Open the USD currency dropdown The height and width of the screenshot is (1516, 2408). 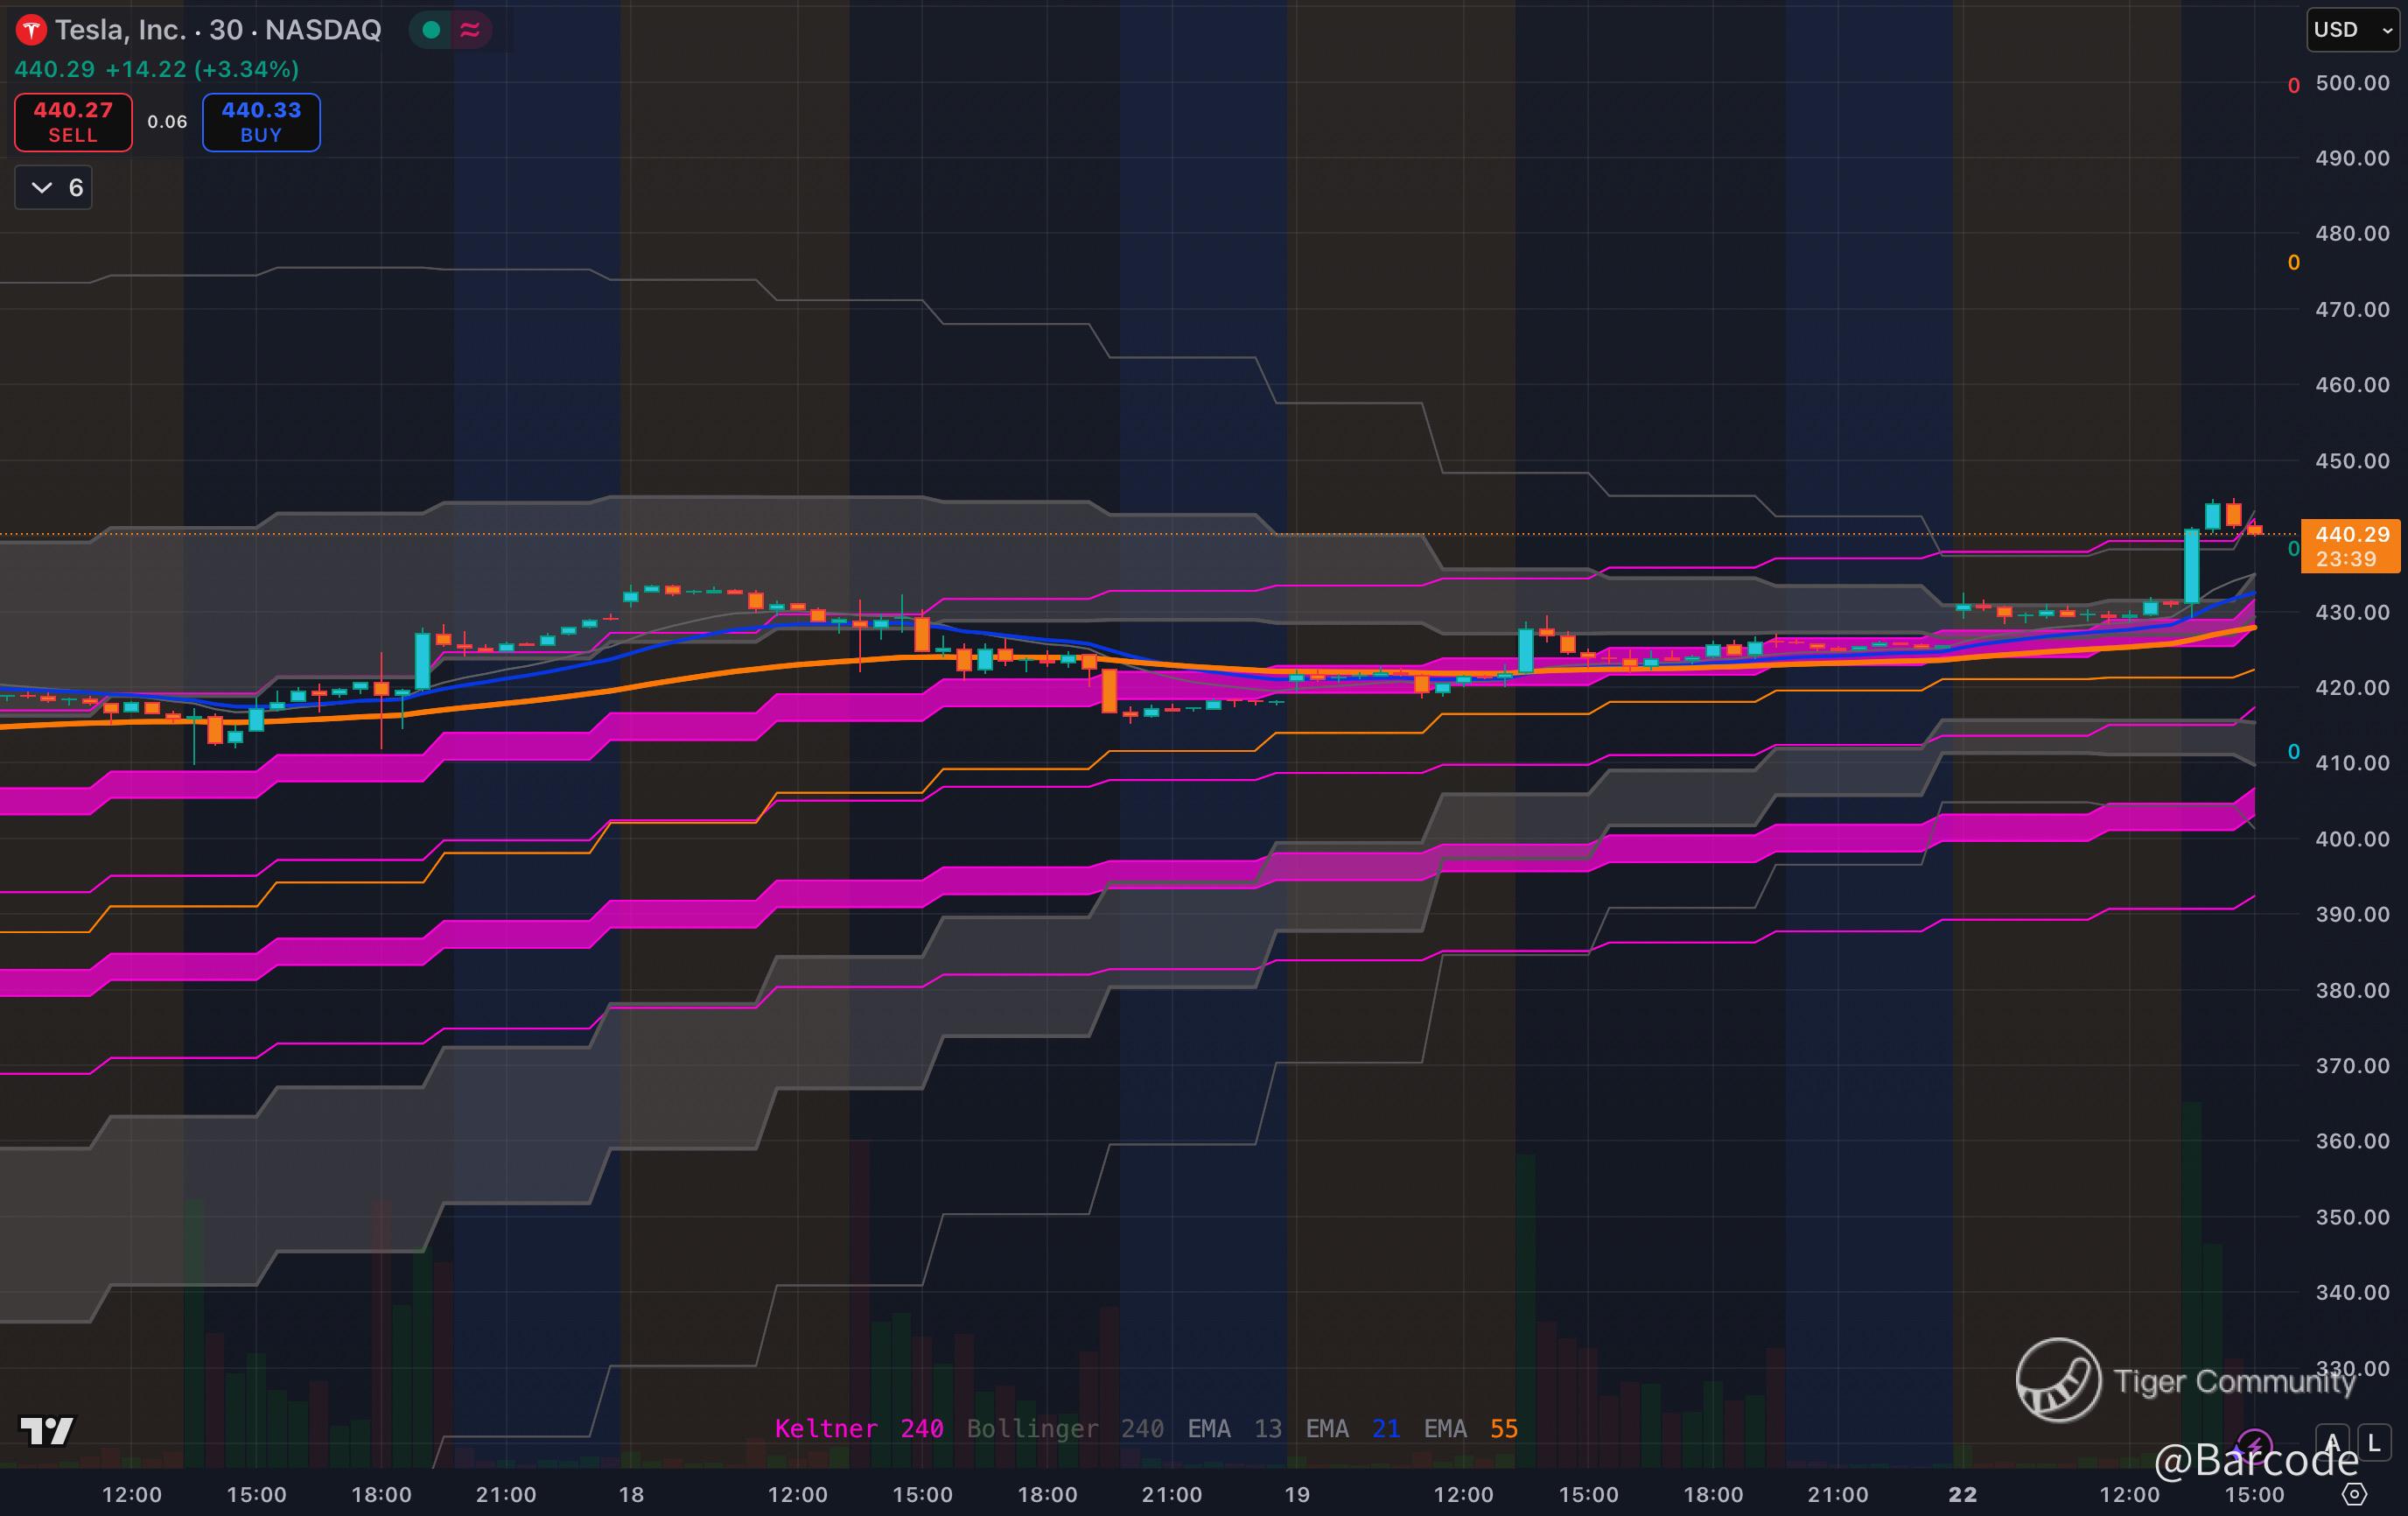click(x=2351, y=30)
